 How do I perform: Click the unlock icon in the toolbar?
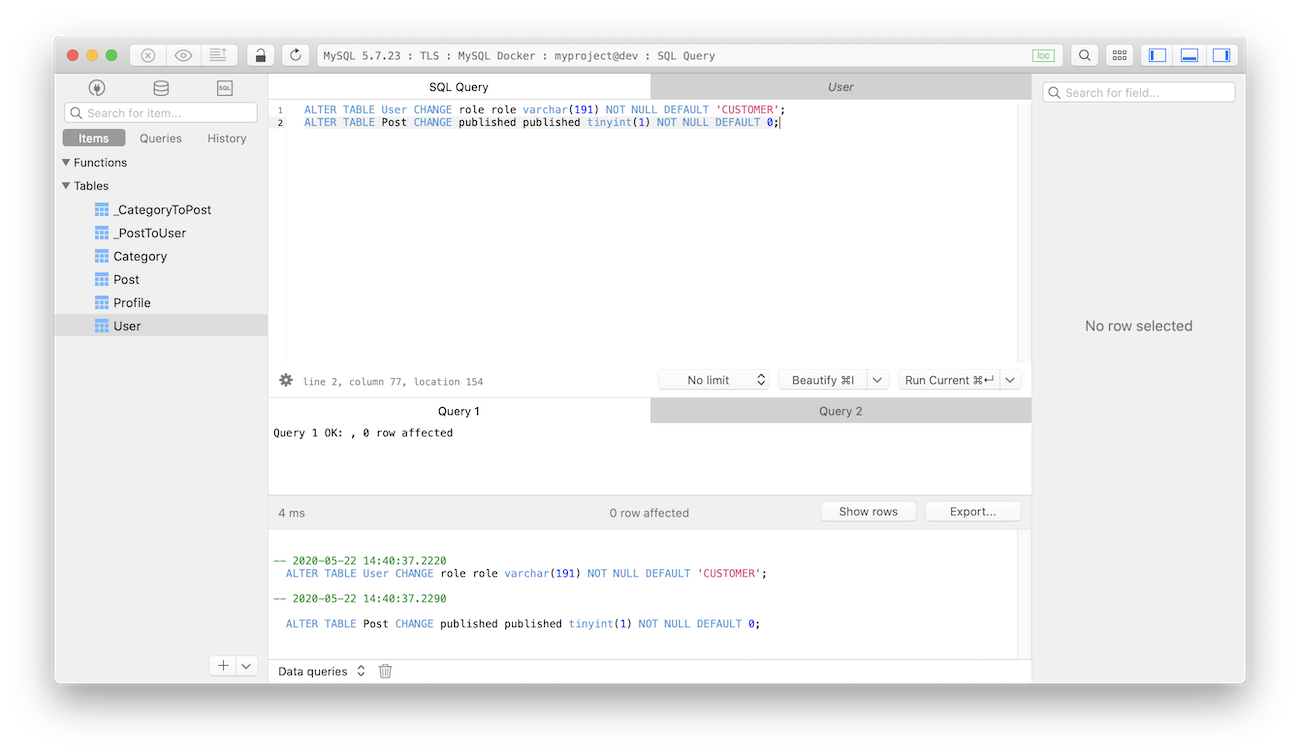(259, 55)
